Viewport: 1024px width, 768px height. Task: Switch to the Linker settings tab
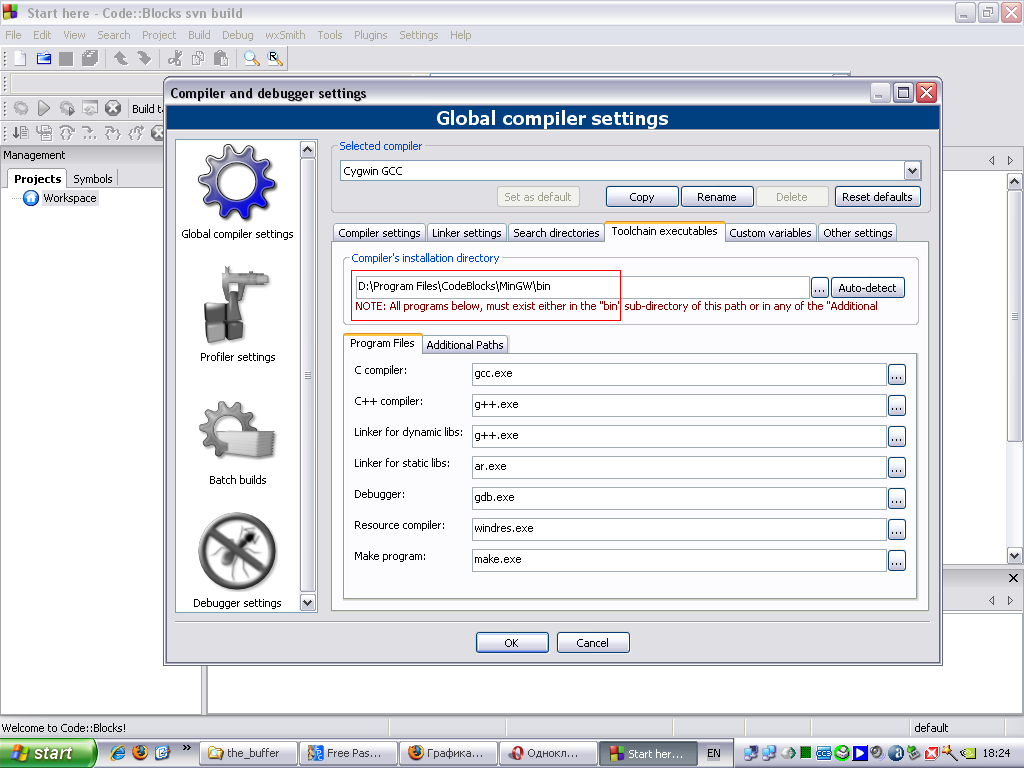[466, 233]
